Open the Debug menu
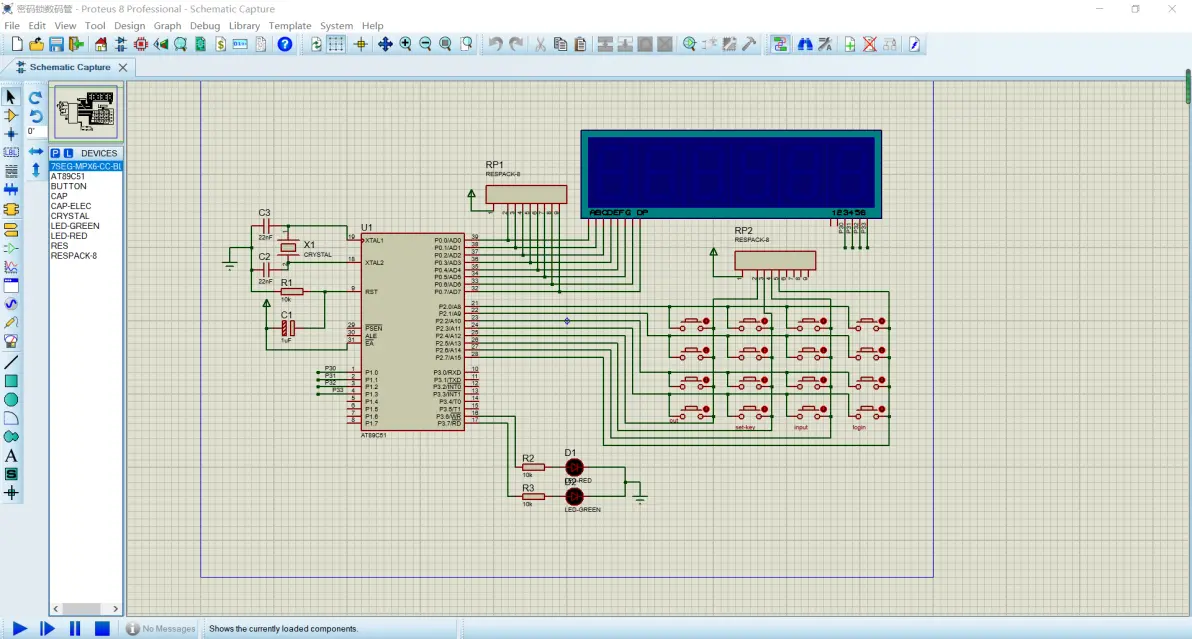 tap(204, 26)
